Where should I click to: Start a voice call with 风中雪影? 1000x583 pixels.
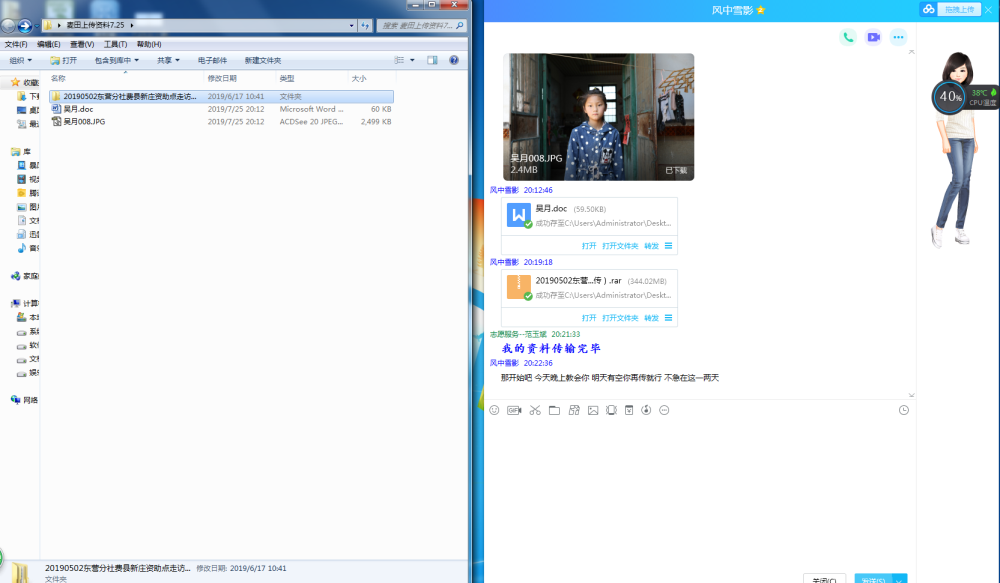848,37
